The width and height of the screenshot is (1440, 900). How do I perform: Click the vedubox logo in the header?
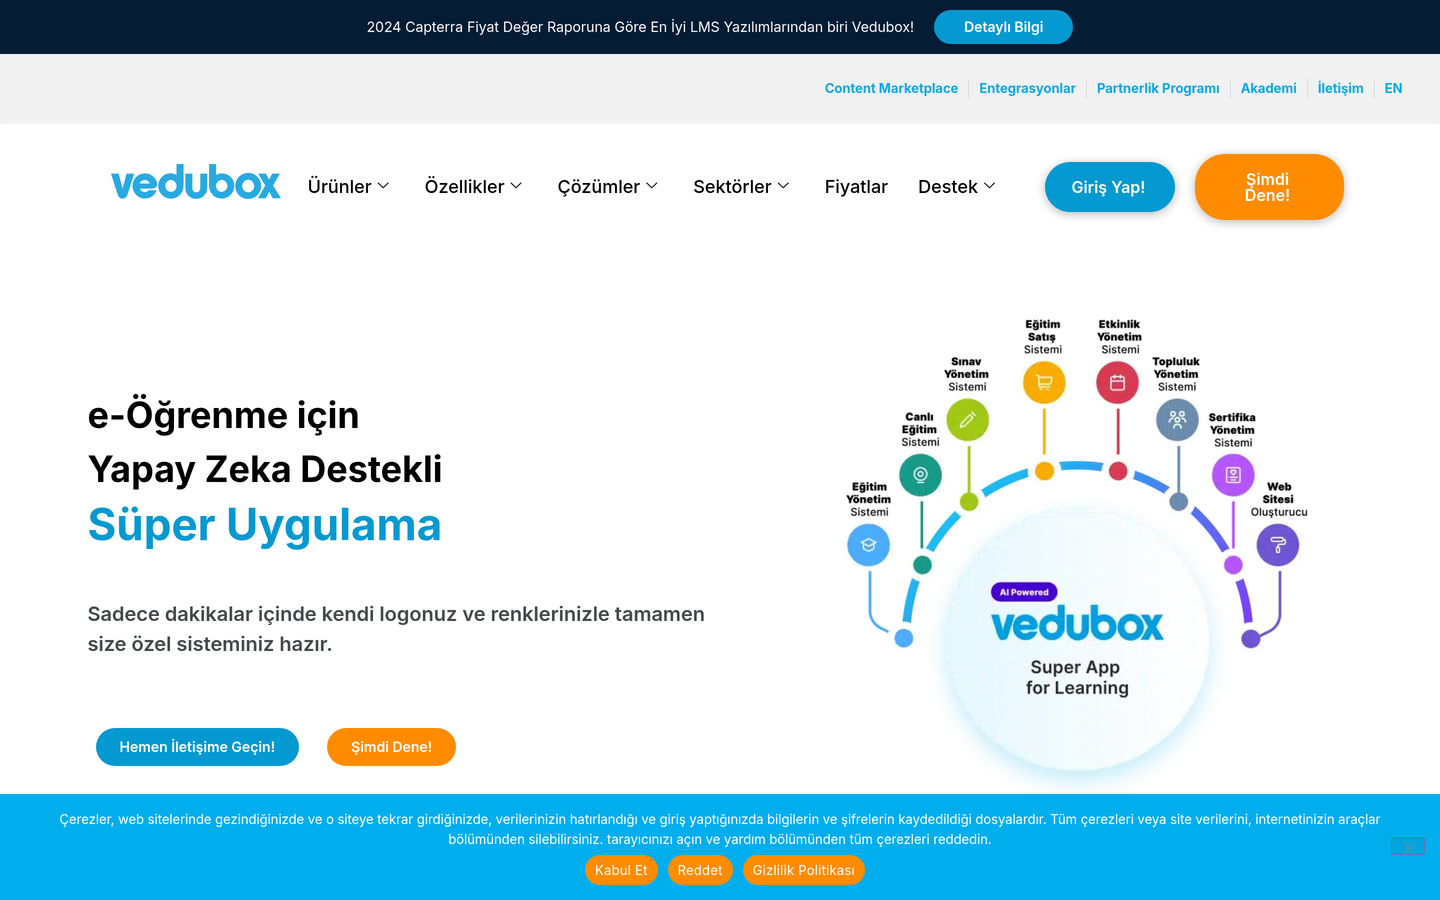(x=196, y=183)
